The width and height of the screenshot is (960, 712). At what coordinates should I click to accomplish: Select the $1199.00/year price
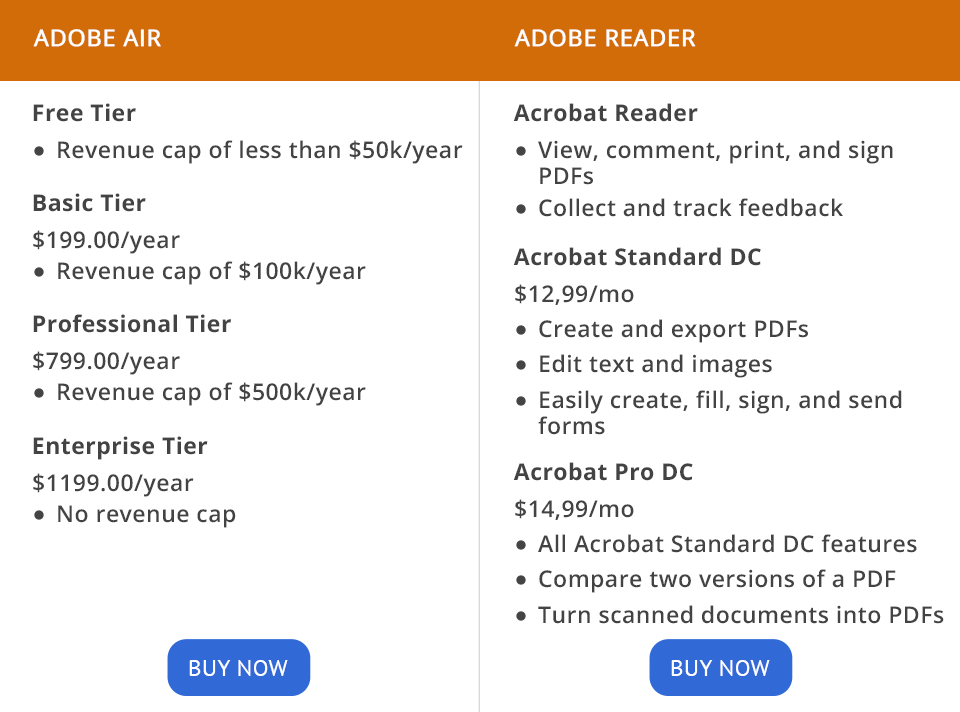click(x=113, y=483)
